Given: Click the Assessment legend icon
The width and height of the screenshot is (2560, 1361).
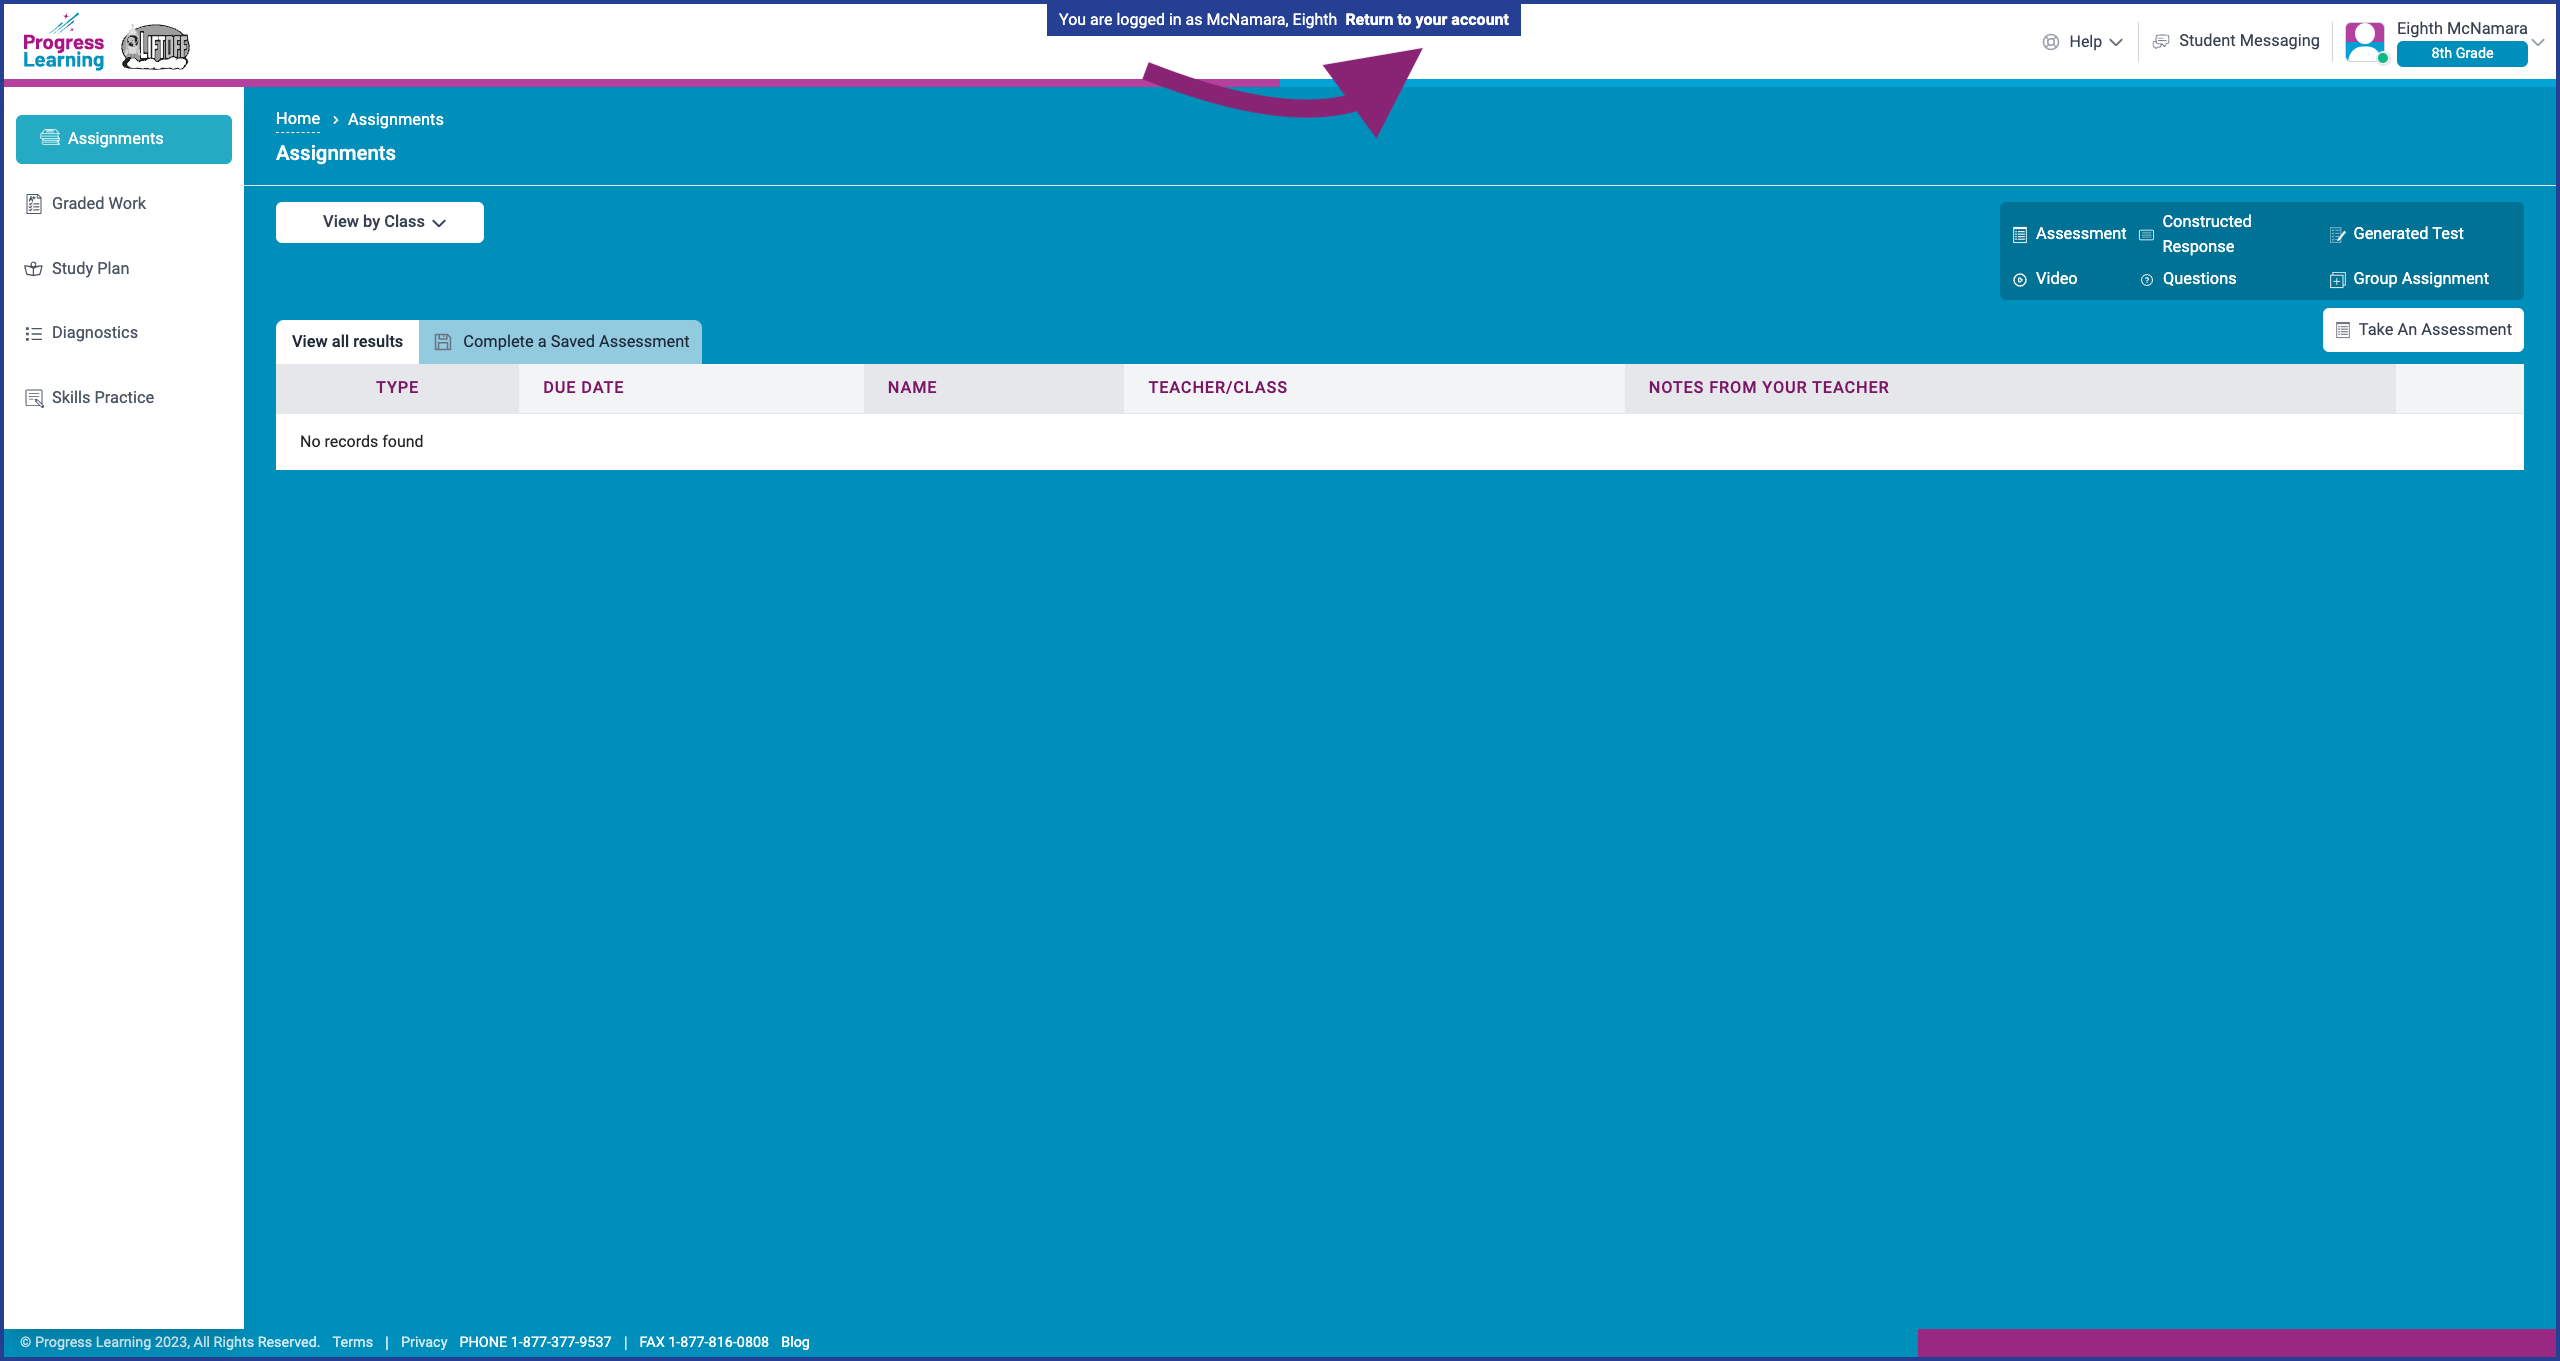Looking at the screenshot, I should pos(2020,235).
